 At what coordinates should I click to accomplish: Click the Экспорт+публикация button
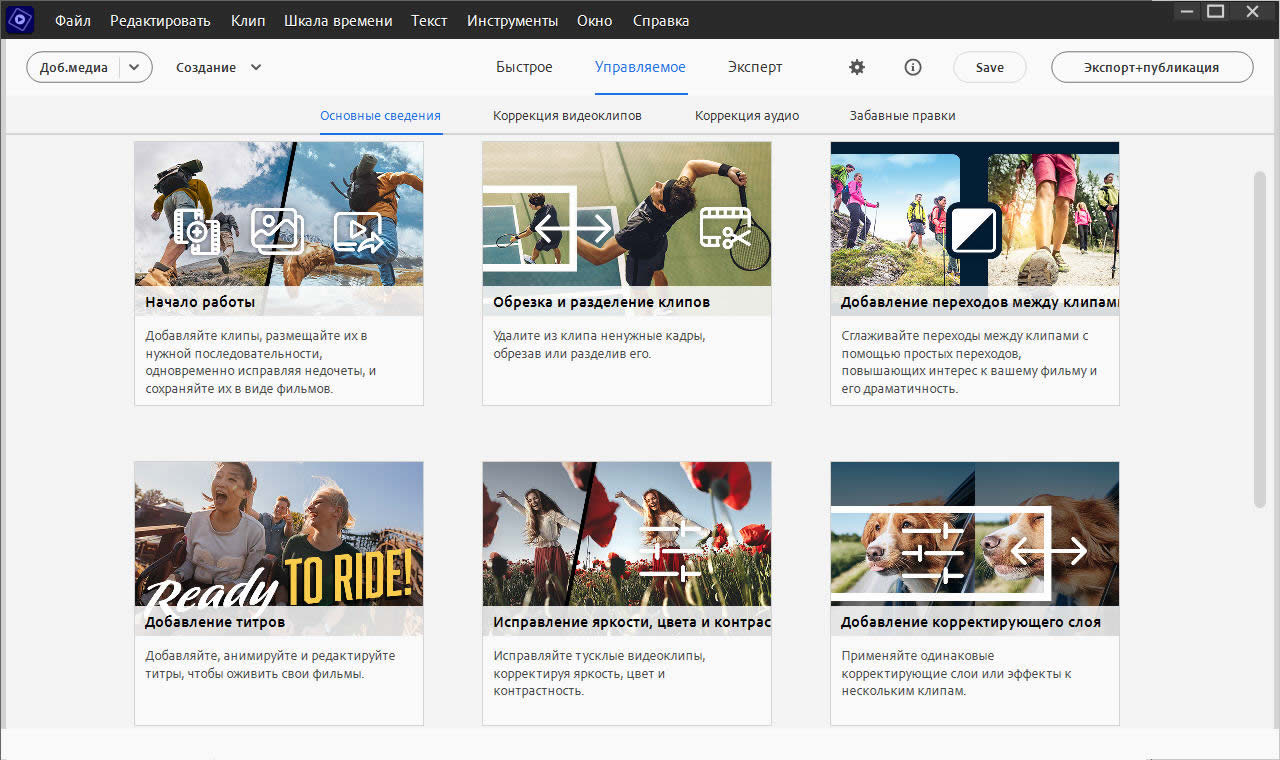point(1151,67)
